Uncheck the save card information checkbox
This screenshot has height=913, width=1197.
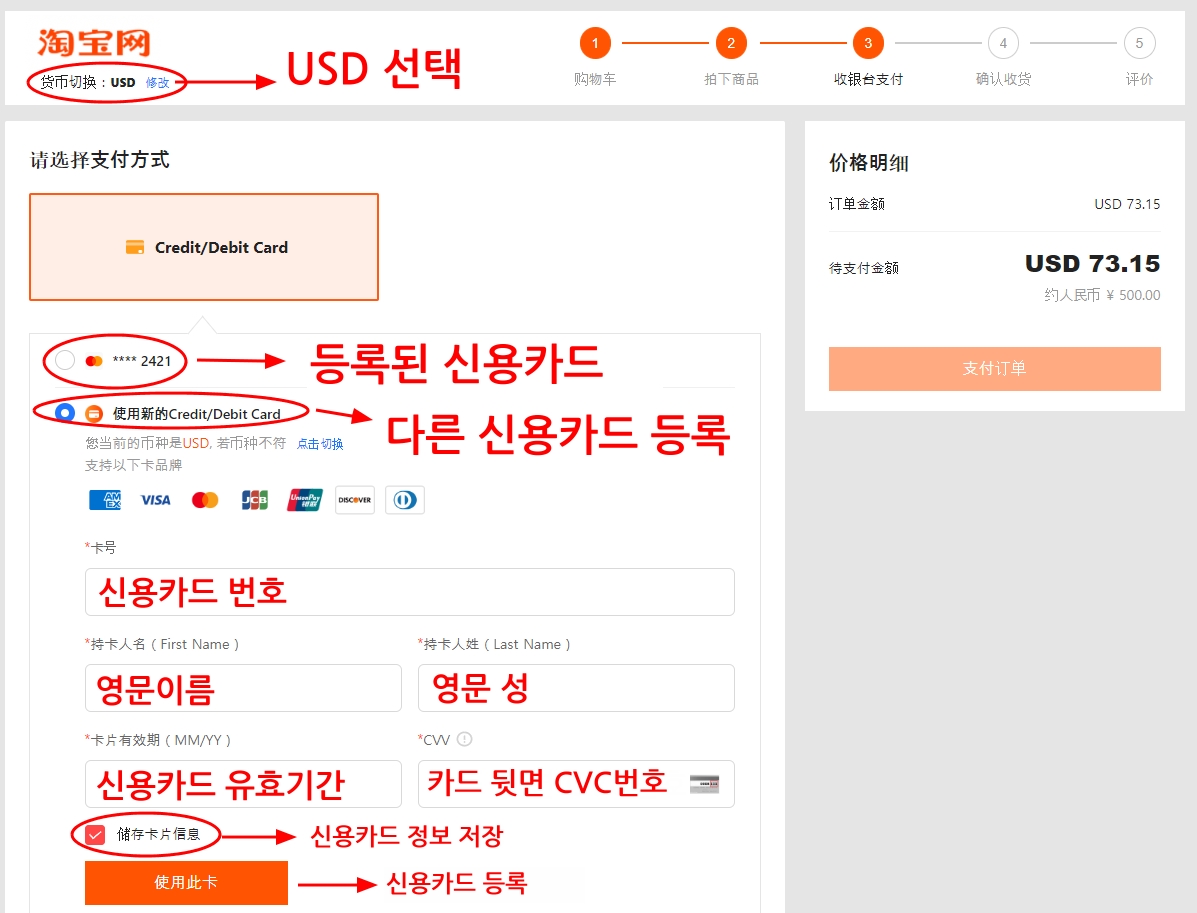(x=95, y=834)
